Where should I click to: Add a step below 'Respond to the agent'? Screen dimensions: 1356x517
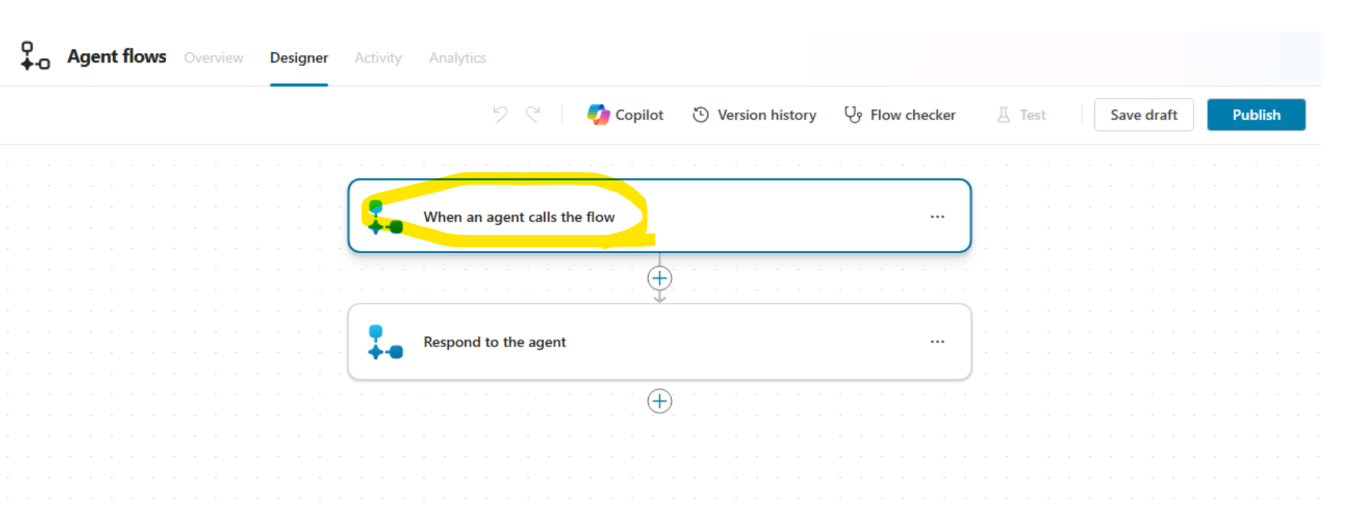659,401
